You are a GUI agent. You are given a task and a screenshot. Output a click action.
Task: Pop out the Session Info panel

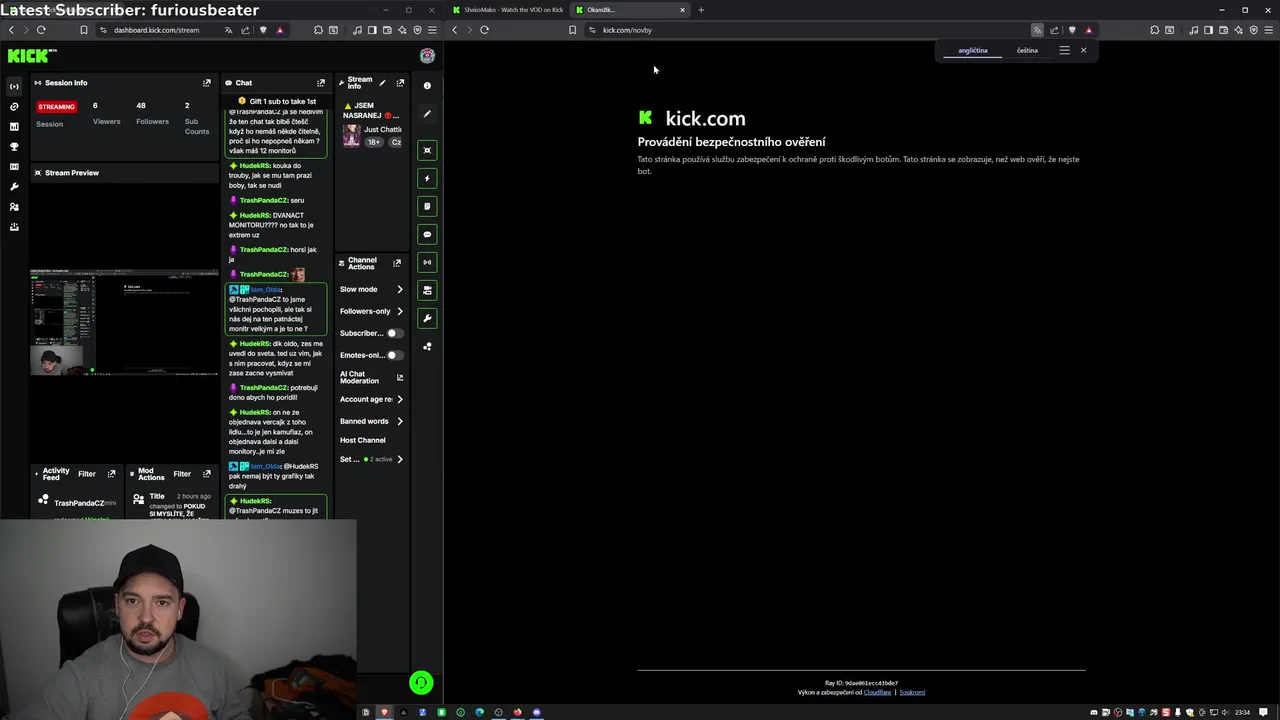207,83
